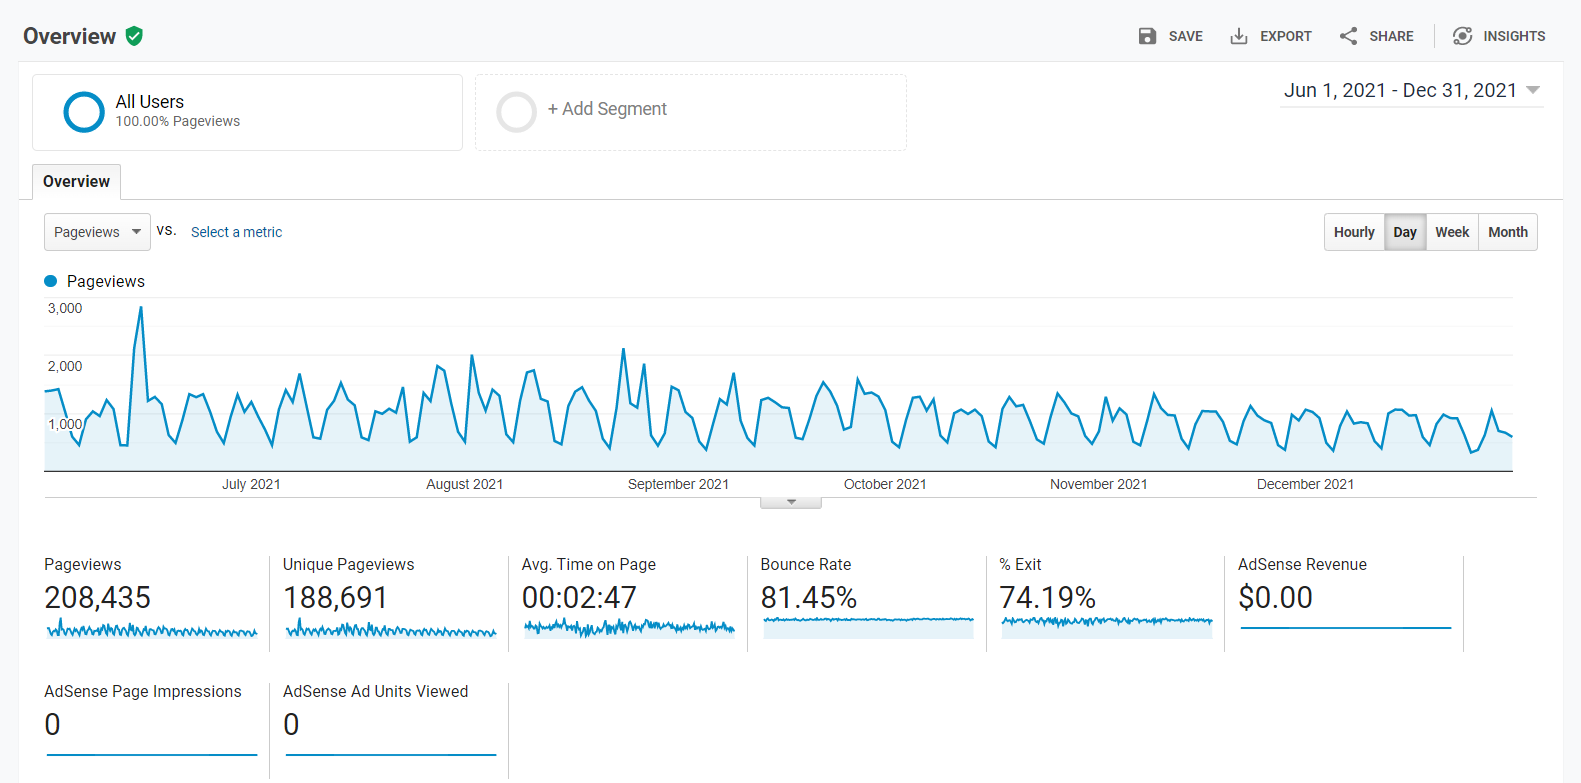Viewport: 1581px width, 783px height.
Task: Click the AdSense Ad Units Viewed label
Action: tap(376, 691)
